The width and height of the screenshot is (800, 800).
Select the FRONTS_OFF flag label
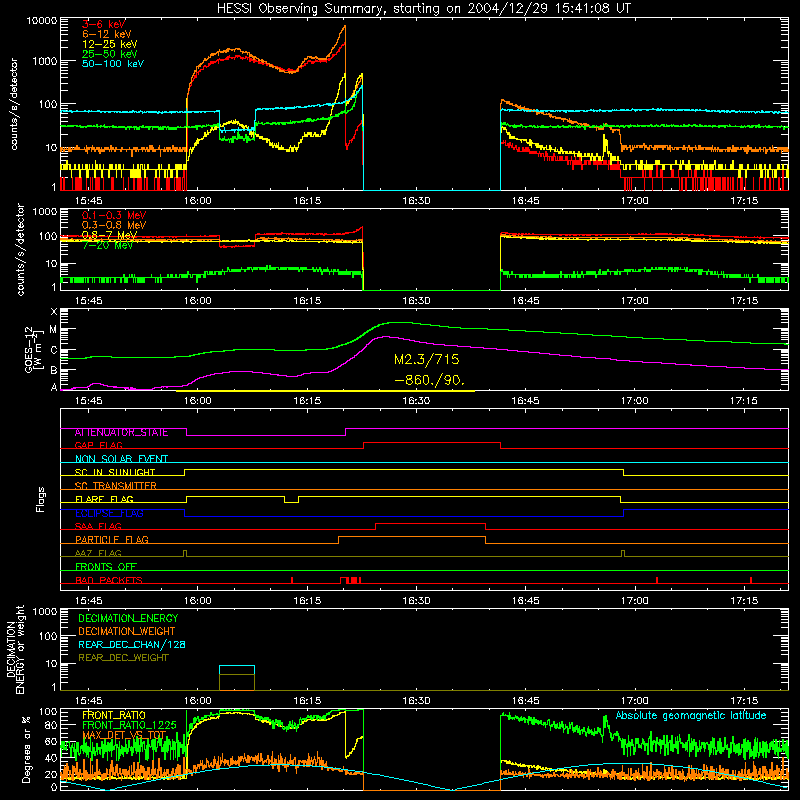(x=106, y=567)
